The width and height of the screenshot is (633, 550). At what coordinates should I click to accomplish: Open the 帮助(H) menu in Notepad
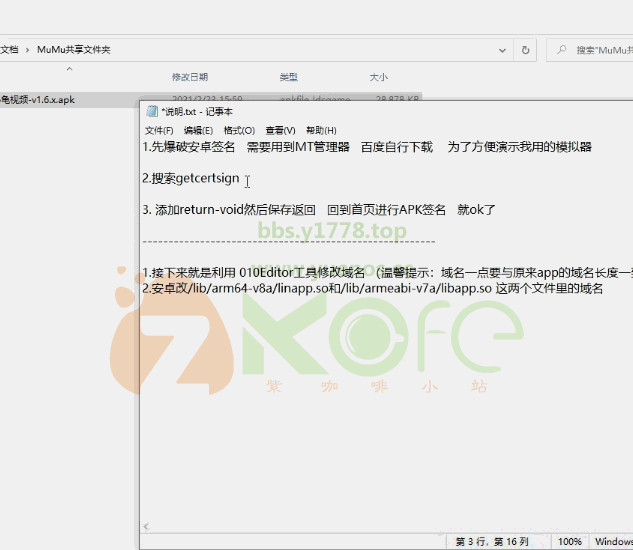(x=321, y=130)
